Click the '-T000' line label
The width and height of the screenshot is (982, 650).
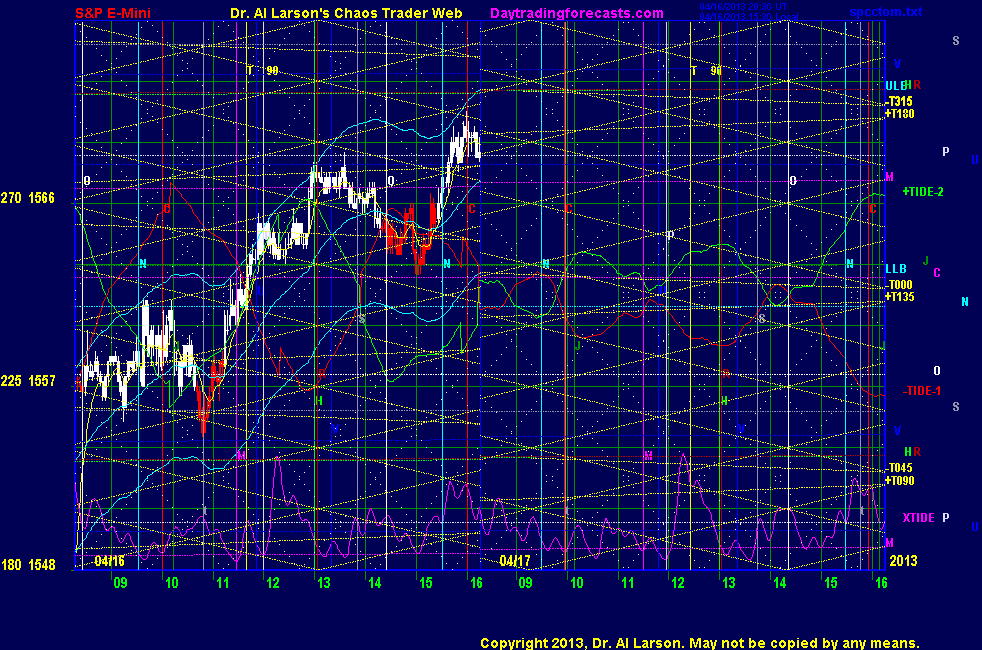(x=899, y=285)
